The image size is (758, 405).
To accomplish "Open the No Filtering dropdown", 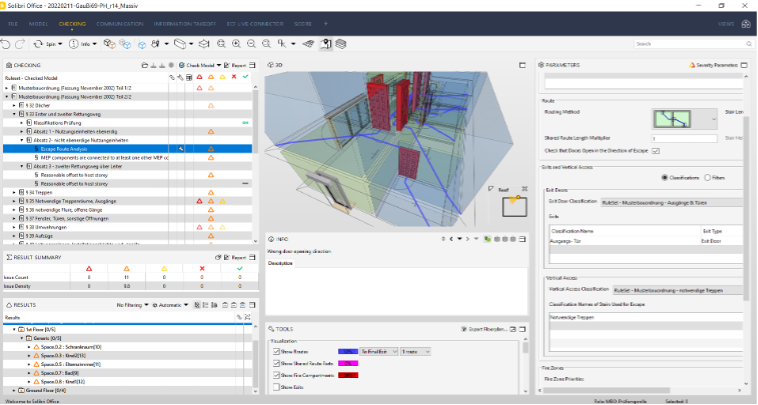I will [136, 304].
